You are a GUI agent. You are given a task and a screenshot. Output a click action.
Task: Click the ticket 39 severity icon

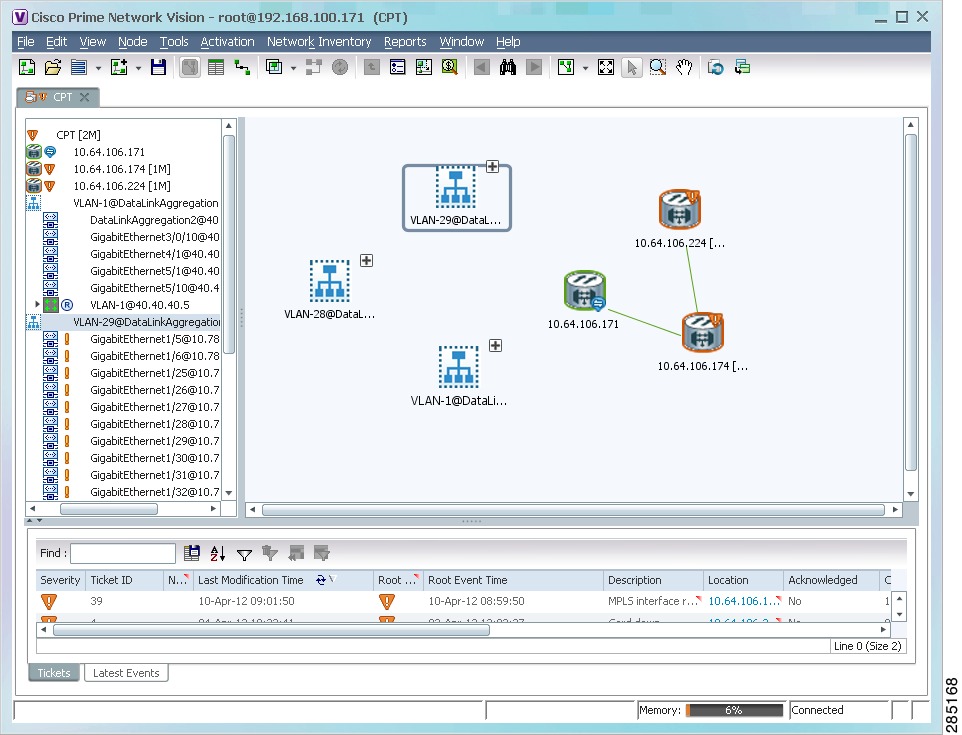(48, 601)
